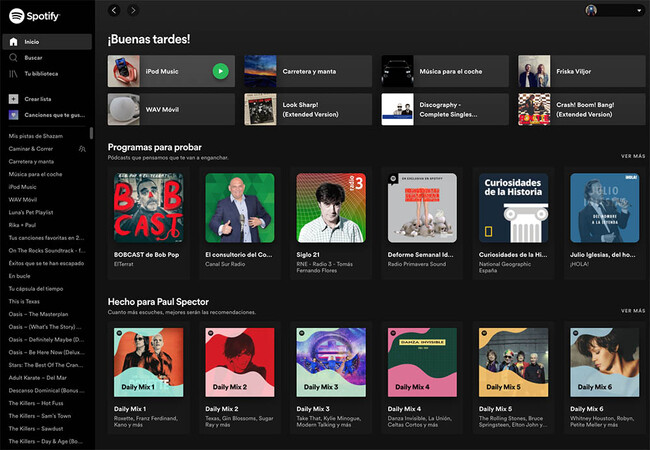650x450 pixels.
Task: Open Discography - Complete Singles card
Action: pyautogui.click(x=445, y=109)
